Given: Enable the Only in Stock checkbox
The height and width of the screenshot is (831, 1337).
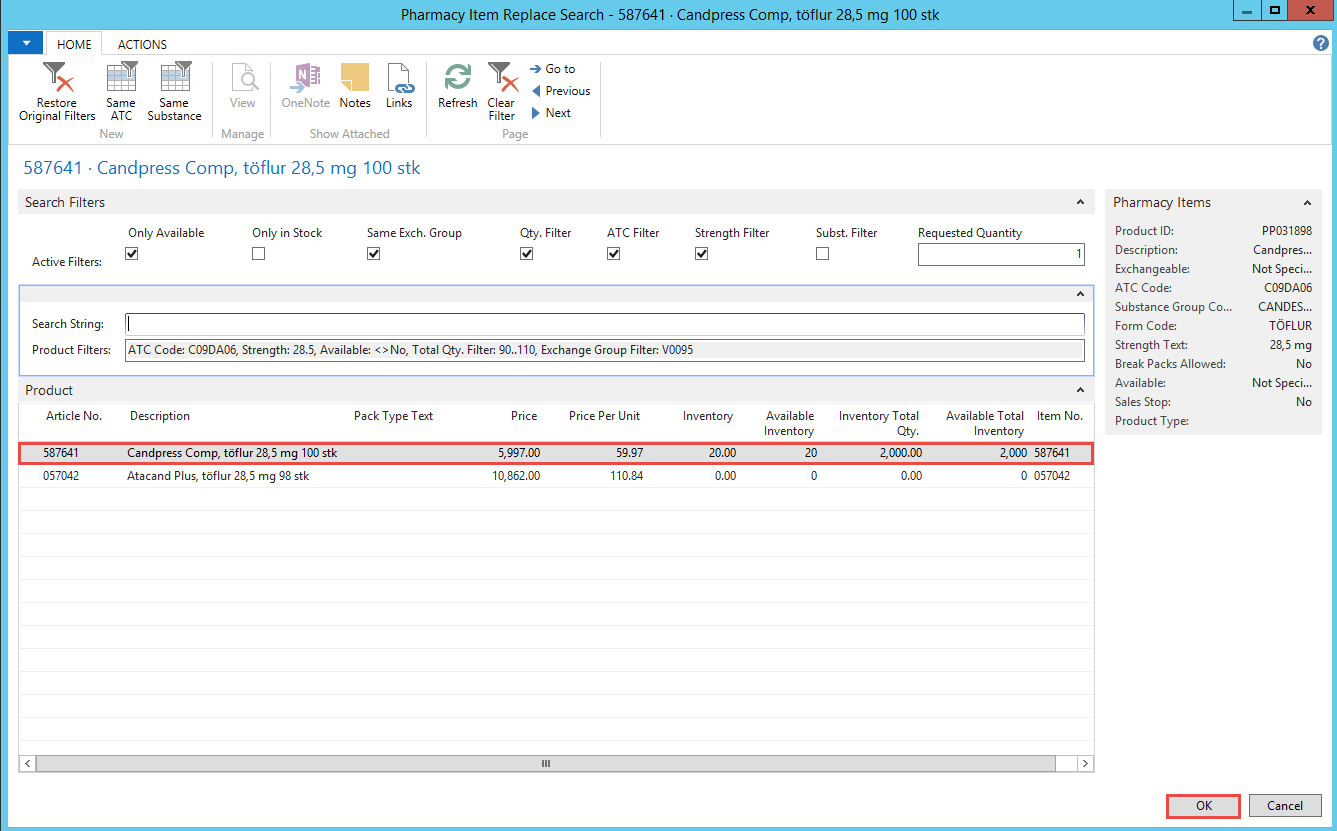Looking at the screenshot, I should coord(259,254).
